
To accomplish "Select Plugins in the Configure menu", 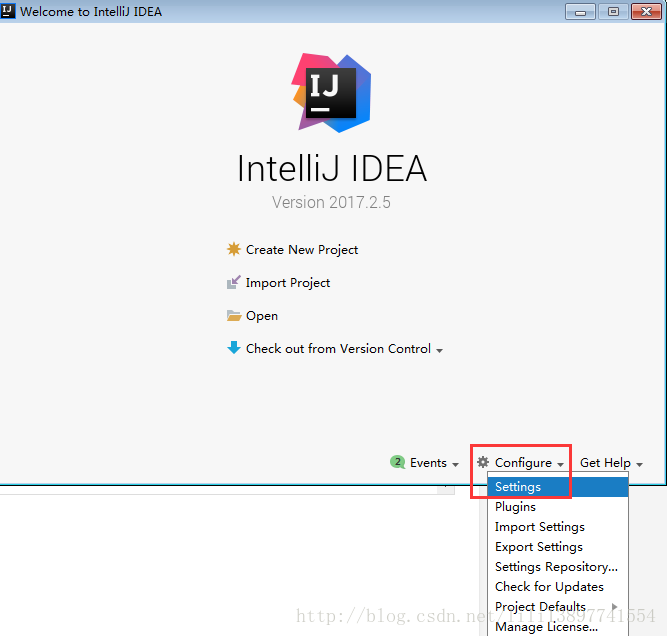I will coord(558,507).
